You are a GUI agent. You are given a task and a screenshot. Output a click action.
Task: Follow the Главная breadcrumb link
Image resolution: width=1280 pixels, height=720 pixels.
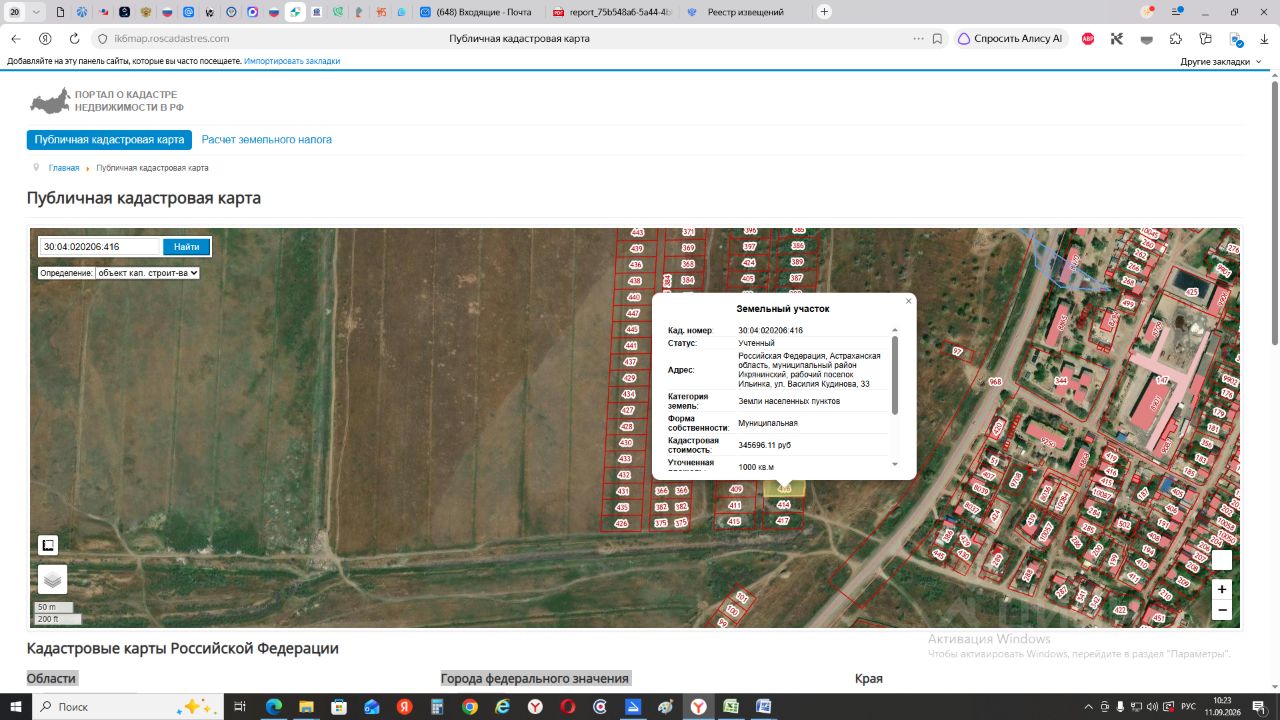click(64, 168)
